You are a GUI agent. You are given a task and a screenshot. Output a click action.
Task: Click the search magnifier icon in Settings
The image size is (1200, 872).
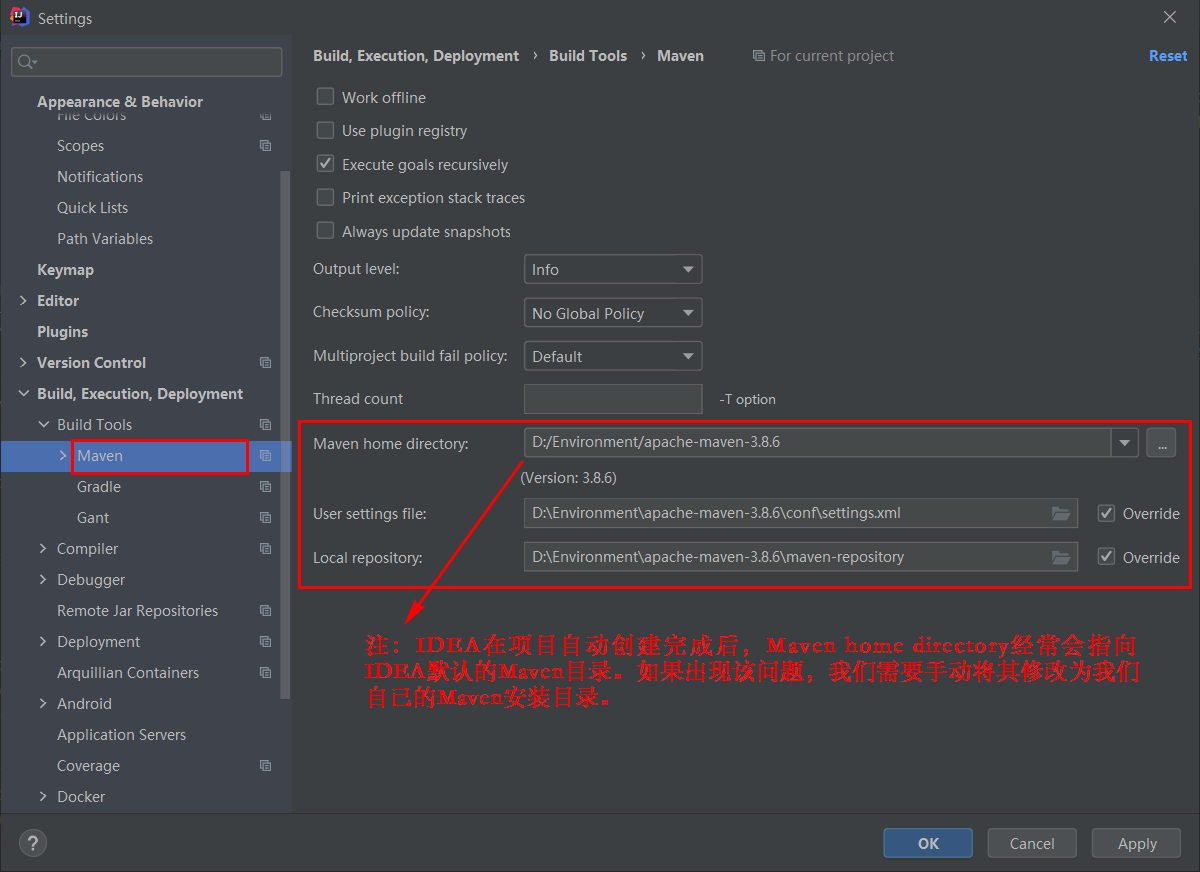tap(26, 62)
